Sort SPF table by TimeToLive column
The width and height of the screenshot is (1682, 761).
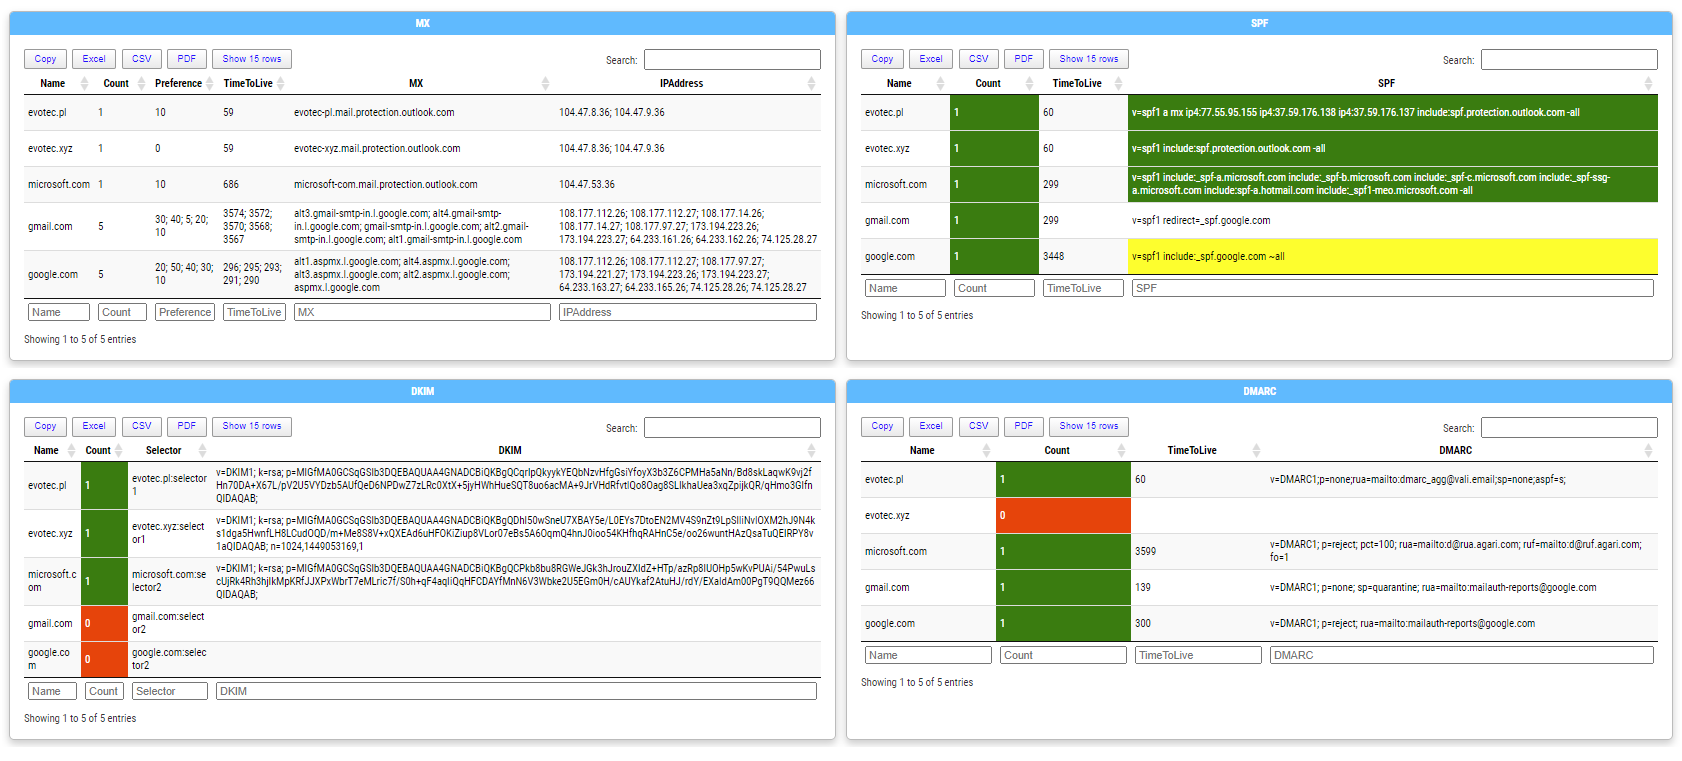click(1077, 84)
